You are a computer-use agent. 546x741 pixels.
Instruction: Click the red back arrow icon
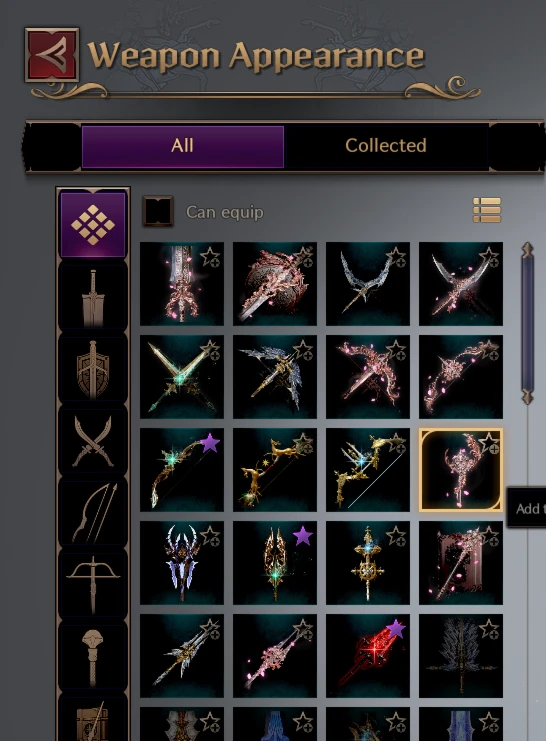(52, 55)
